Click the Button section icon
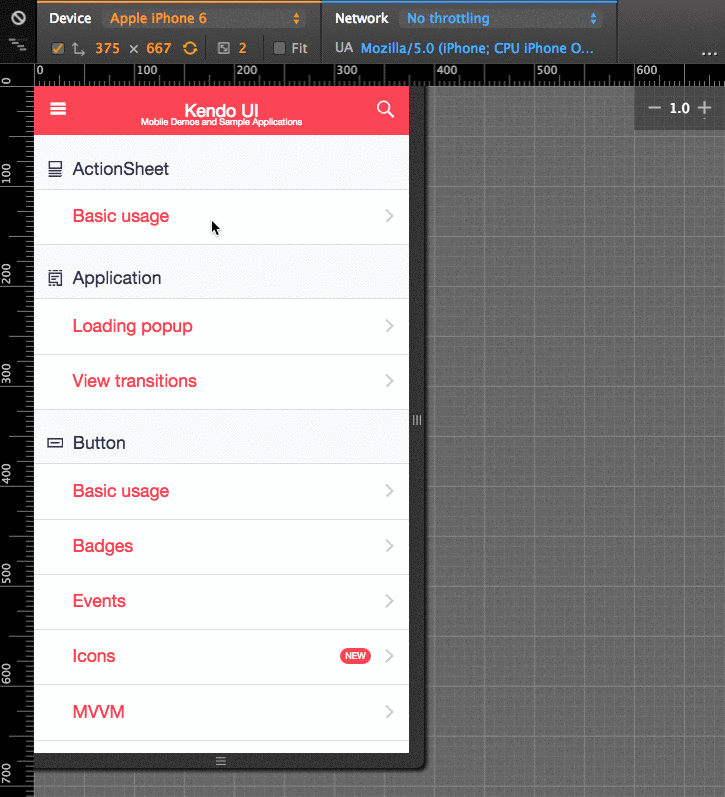Viewport: 725px width, 797px height. [55, 443]
